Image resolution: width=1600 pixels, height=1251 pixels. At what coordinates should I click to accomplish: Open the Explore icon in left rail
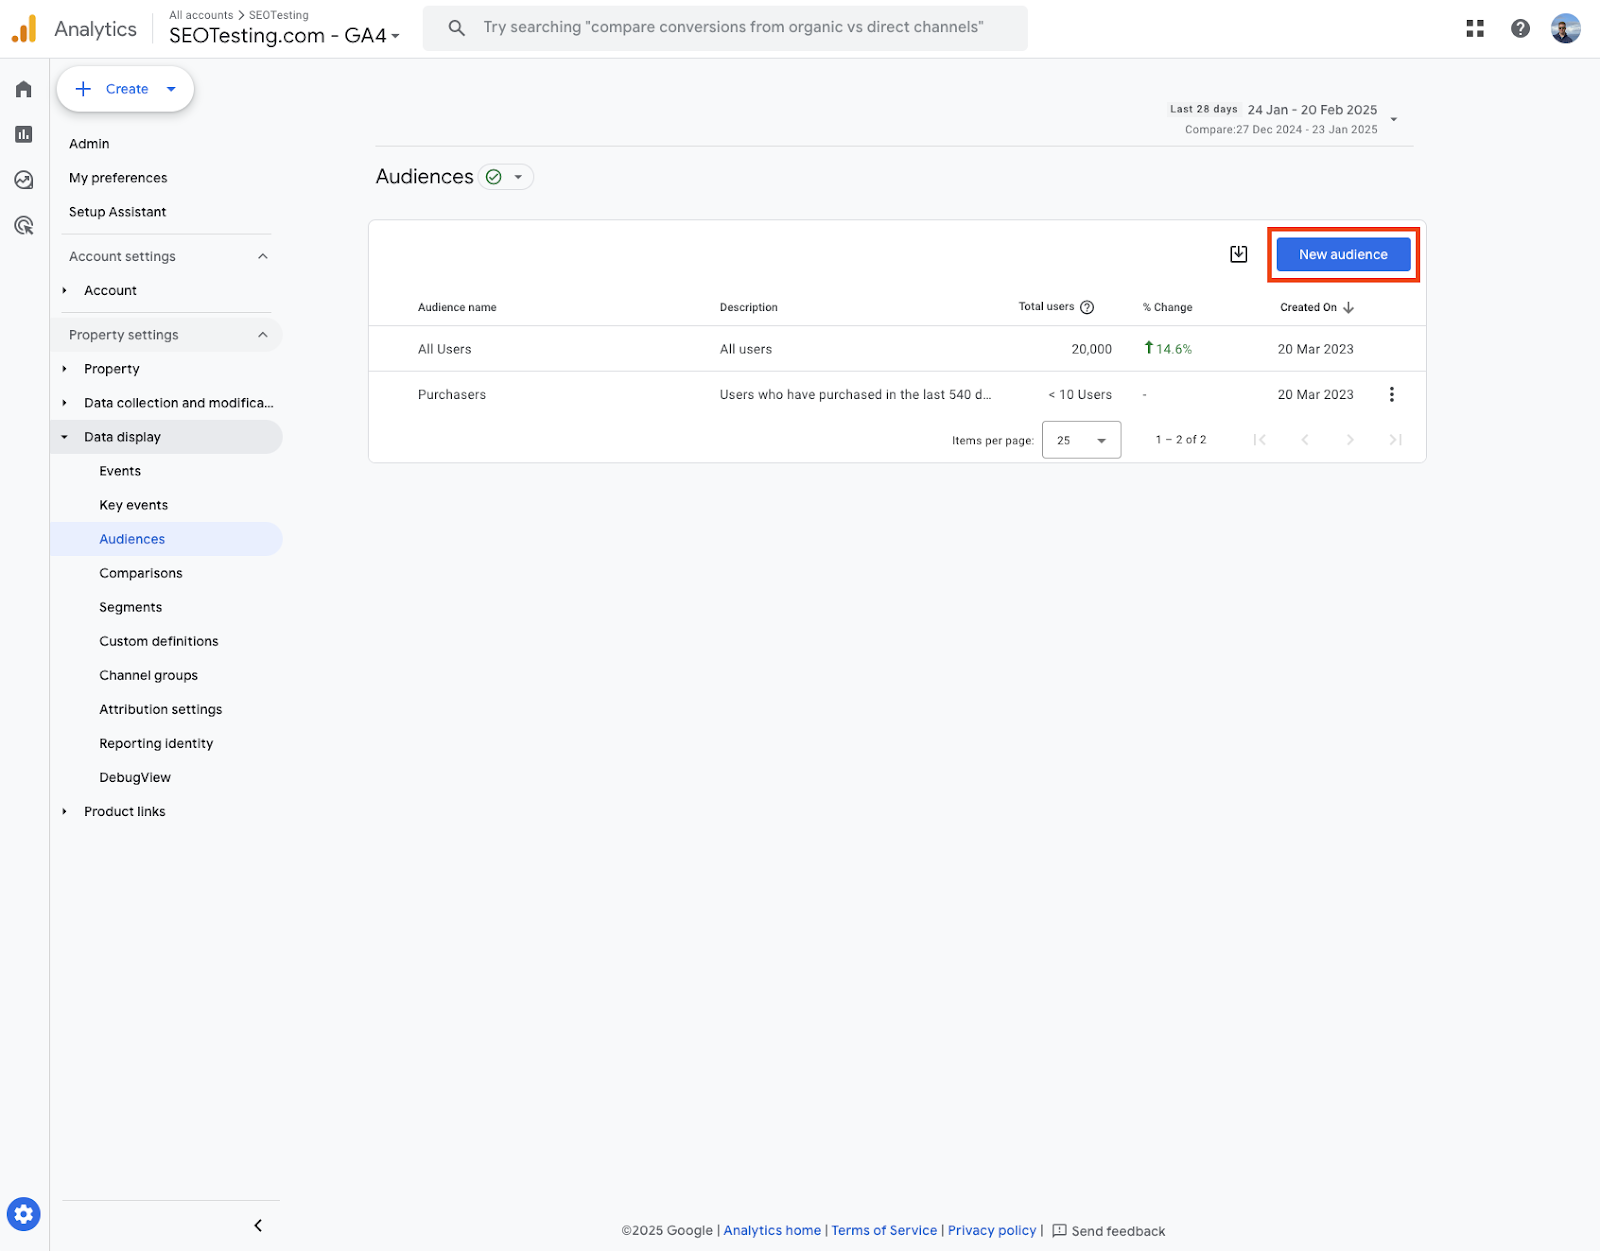24,180
